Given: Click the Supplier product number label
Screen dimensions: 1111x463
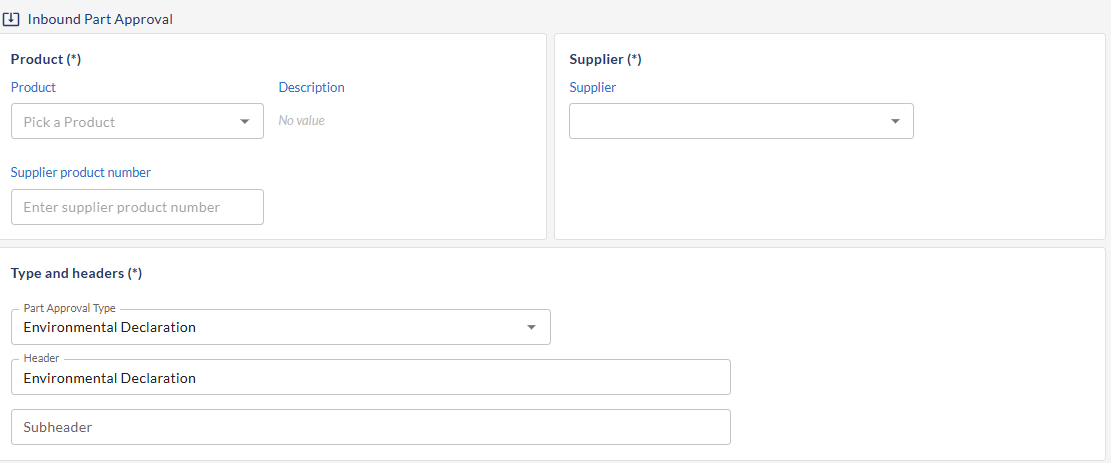Looking at the screenshot, I should click(x=80, y=172).
